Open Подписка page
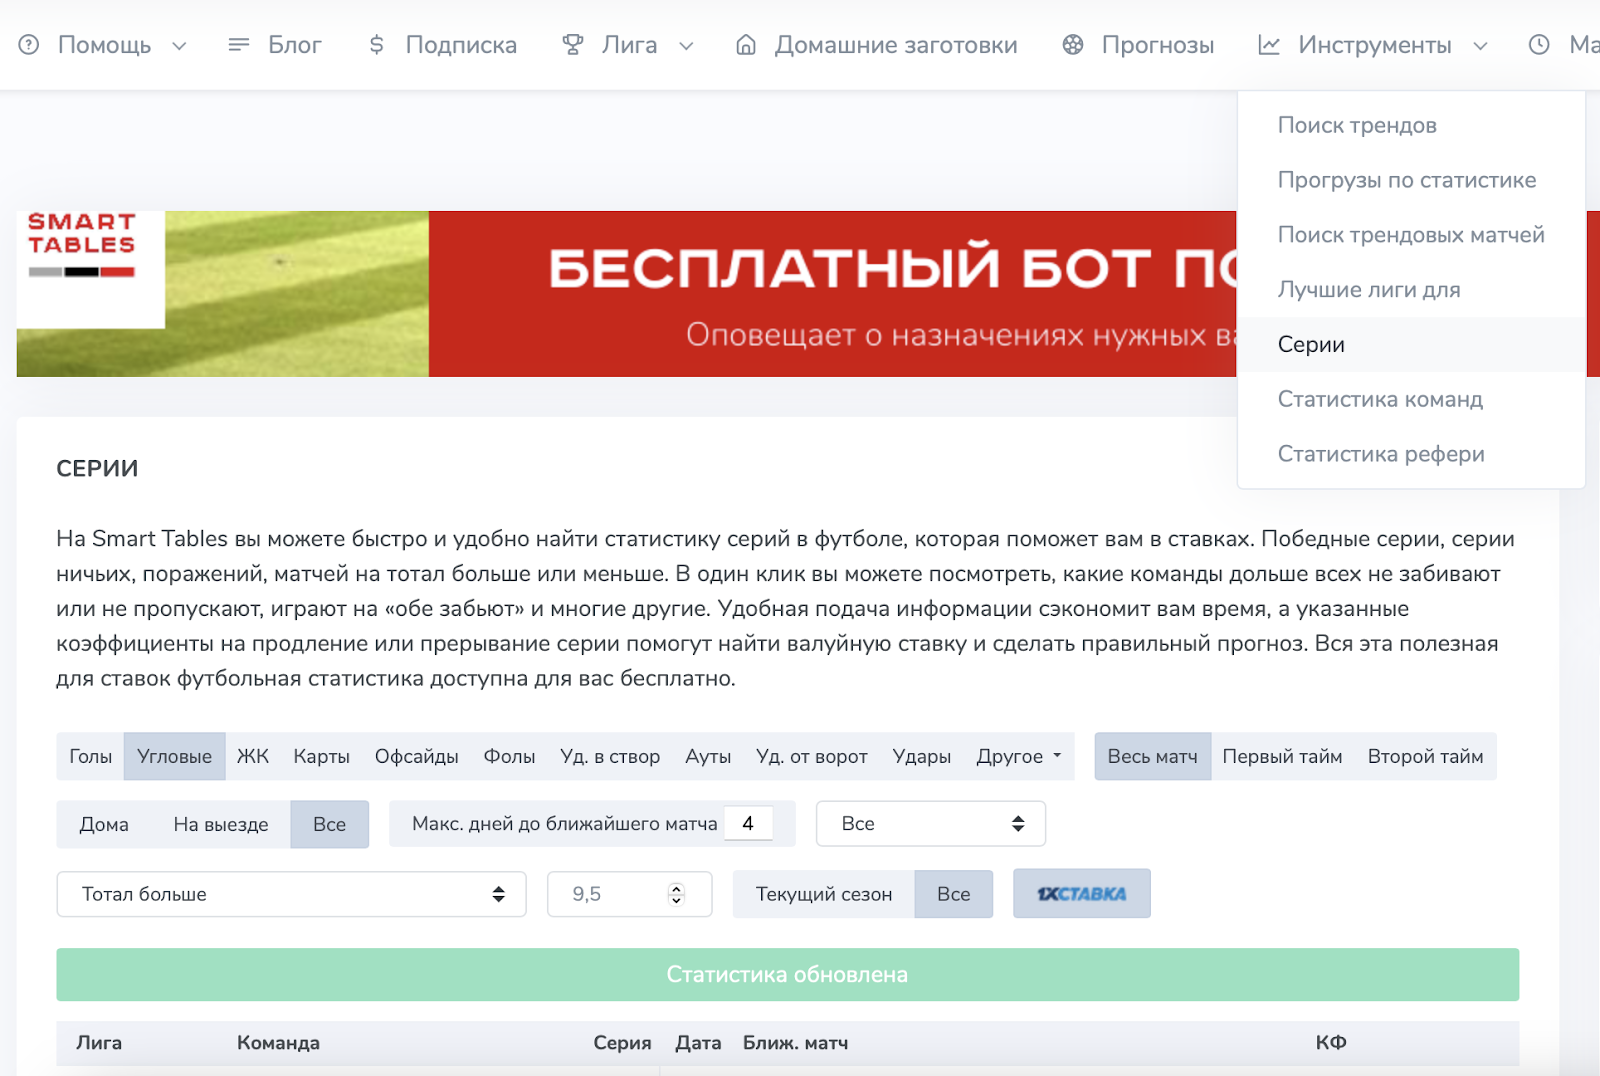The width and height of the screenshot is (1600, 1076). coord(461,45)
